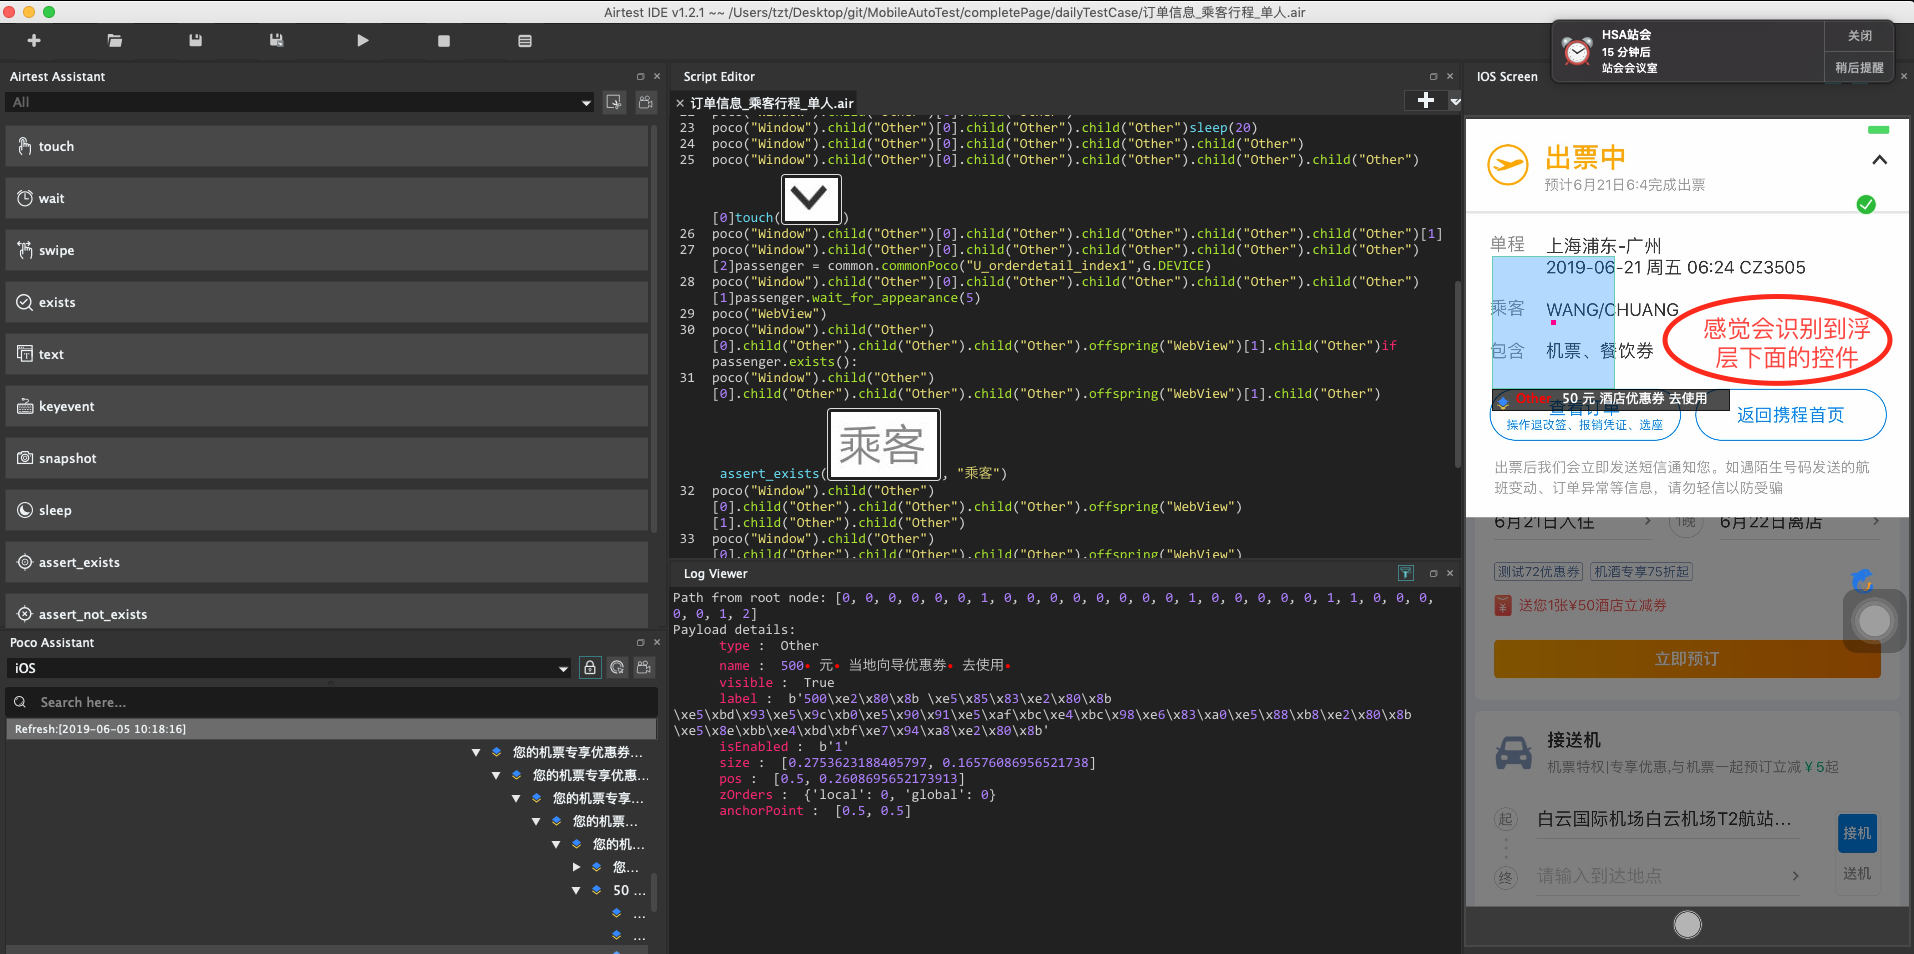Viewport: 1914px width, 954px height.
Task: Tap the 立即预订 button on the iOS screen
Action: [x=1687, y=659]
